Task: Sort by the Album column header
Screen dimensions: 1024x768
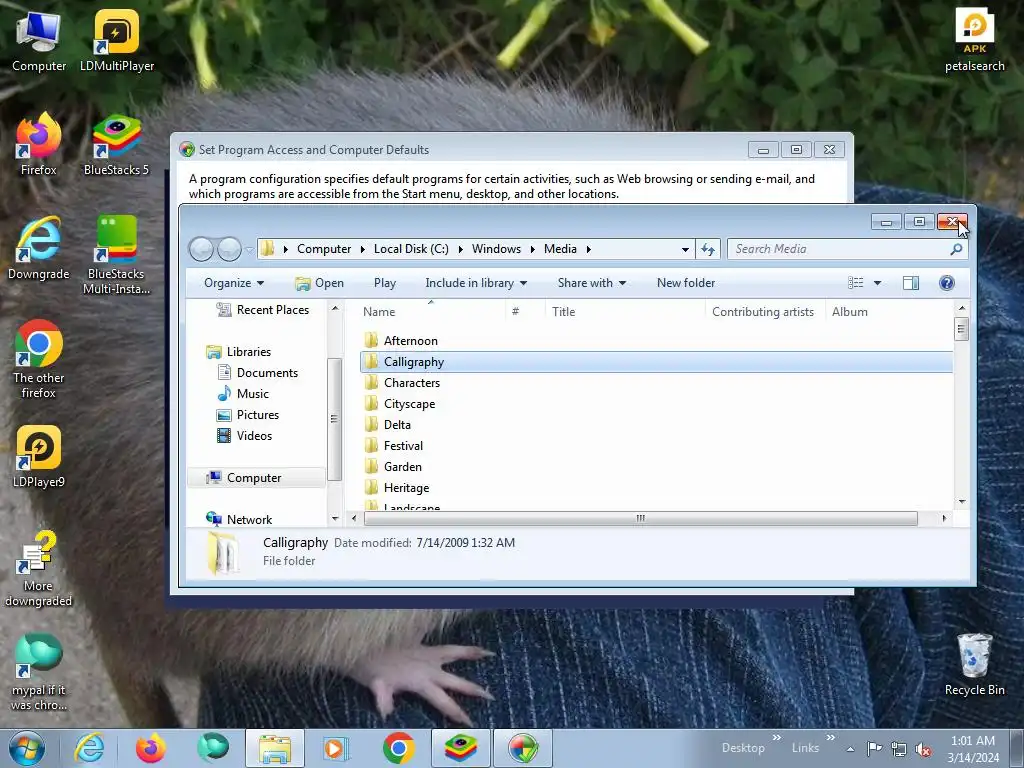Action: [850, 312]
